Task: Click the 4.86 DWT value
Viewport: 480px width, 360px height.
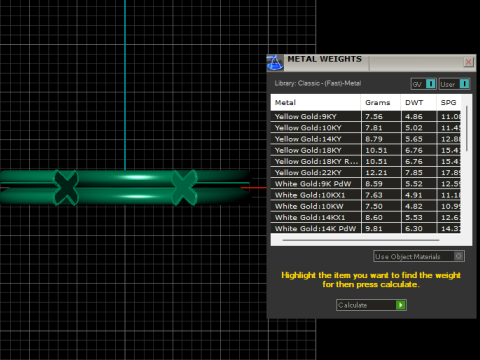Action: pos(414,117)
